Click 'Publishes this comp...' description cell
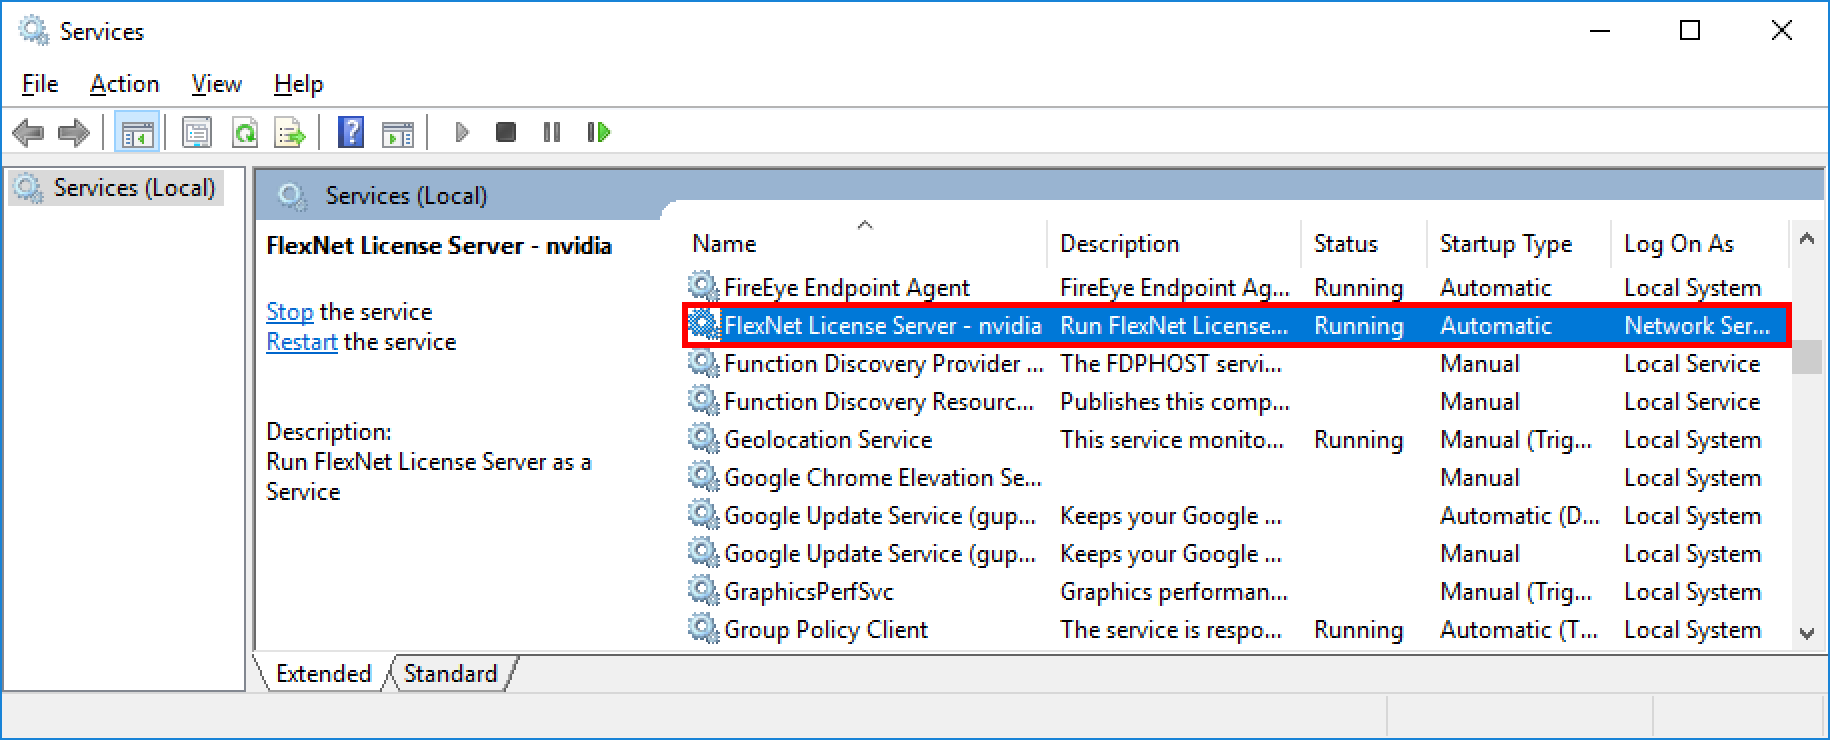The height and width of the screenshot is (740, 1830). [1175, 401]
